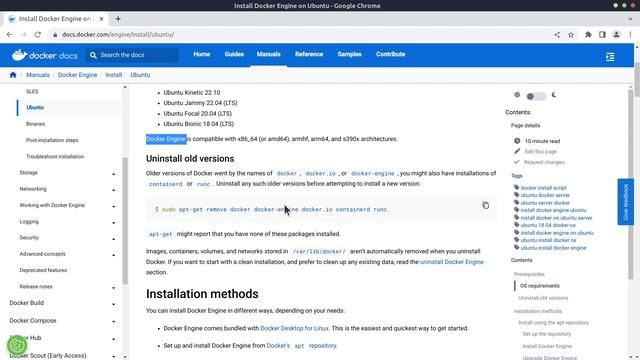Jump to Uninstall old versions in contents
The height and width of the screenshot is (360, 640).
[x=543, y=298]
